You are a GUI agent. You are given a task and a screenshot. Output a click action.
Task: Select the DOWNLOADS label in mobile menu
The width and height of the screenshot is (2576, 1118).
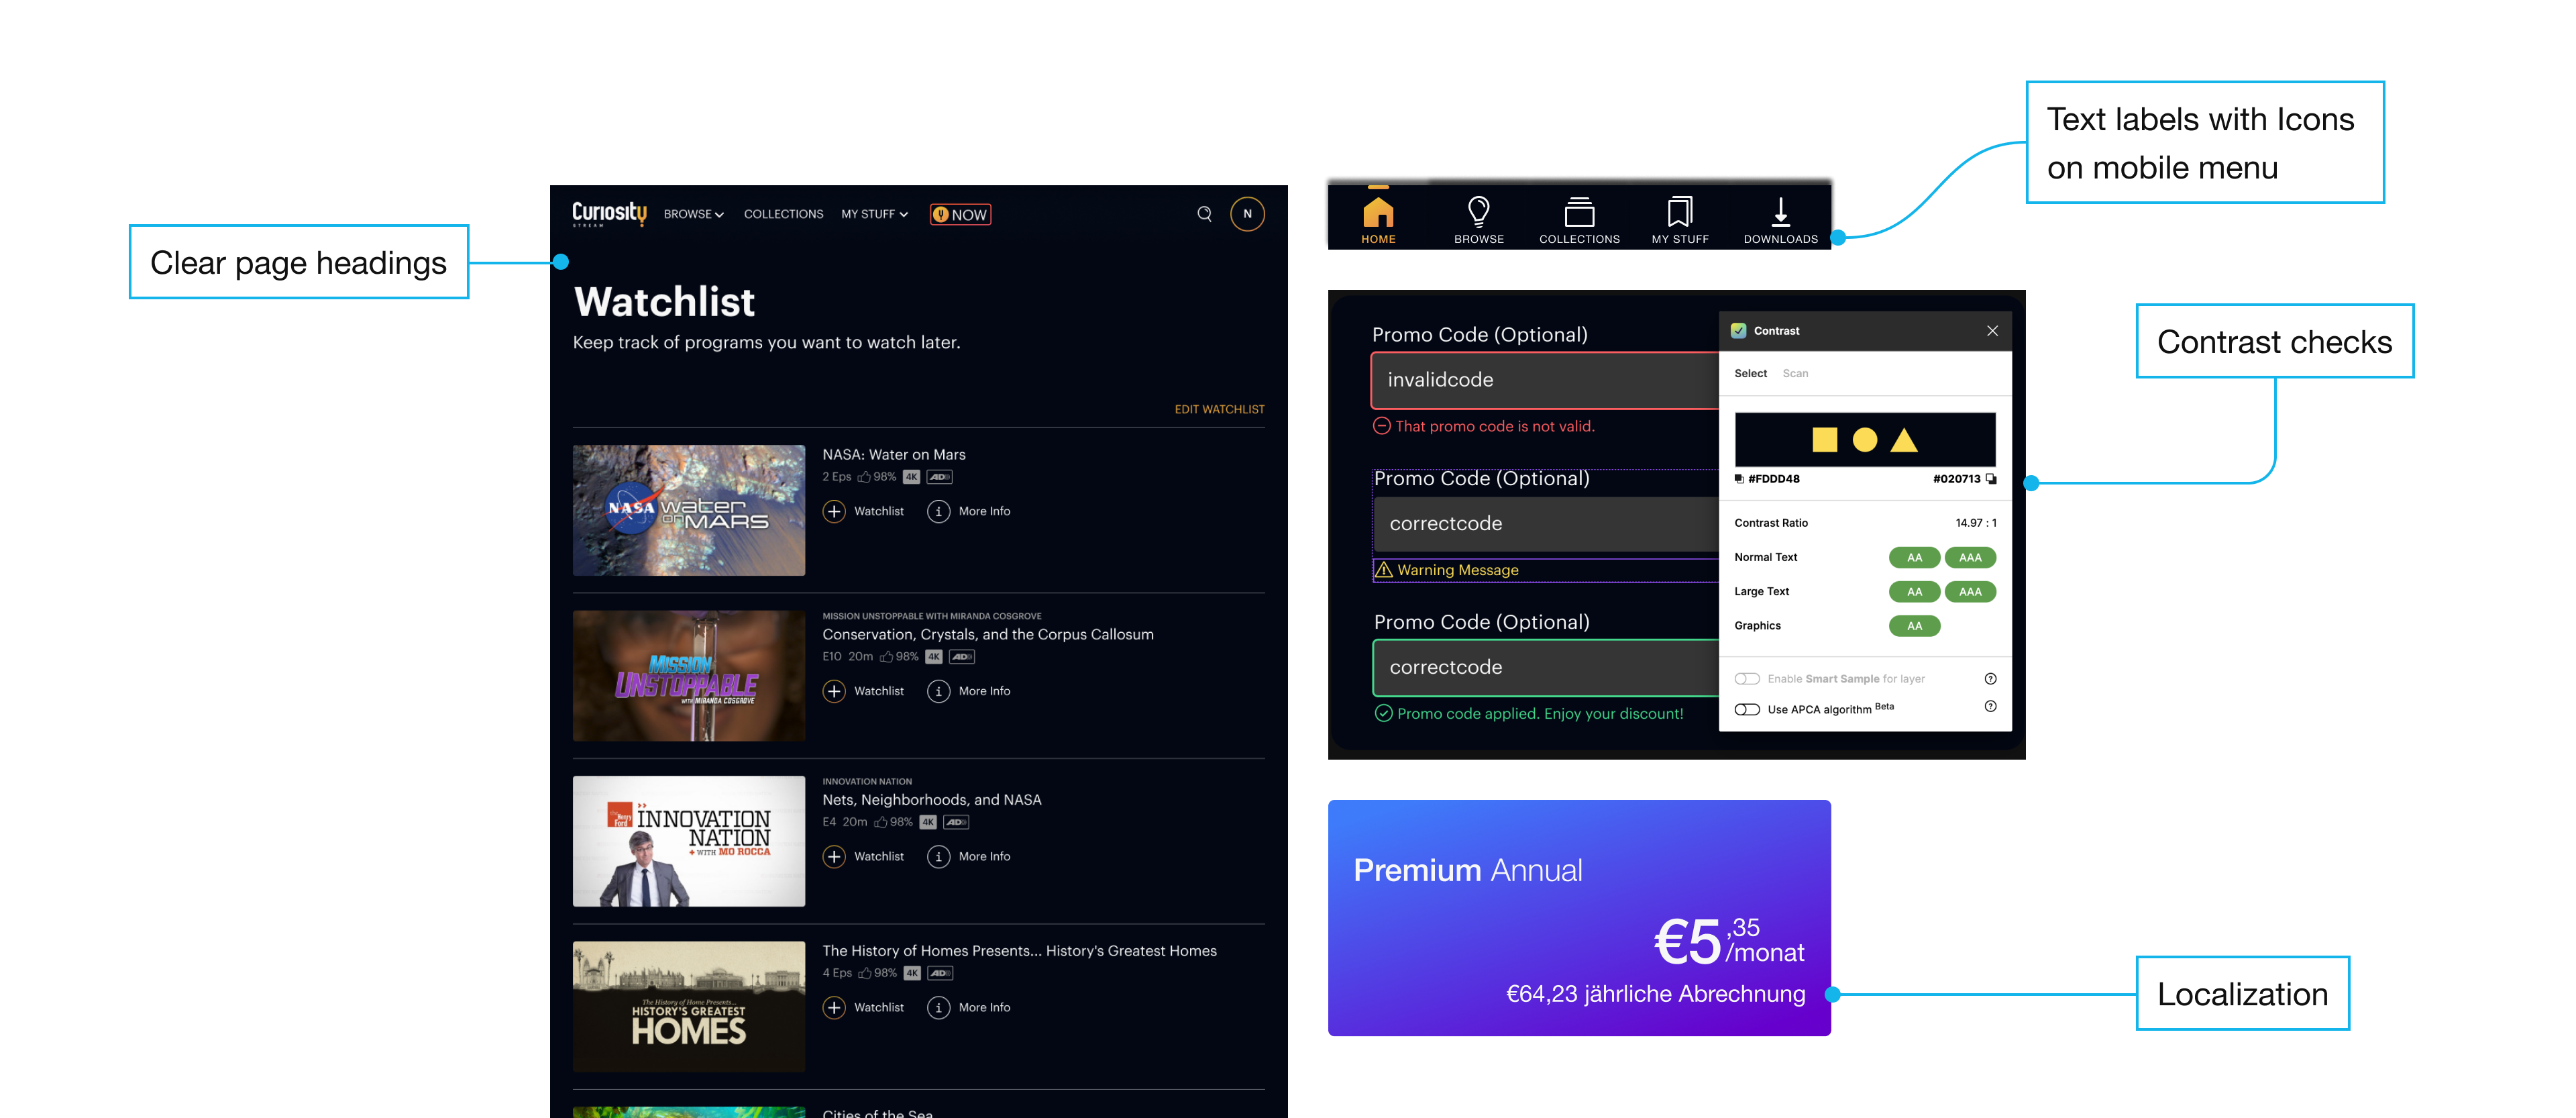1780,239
